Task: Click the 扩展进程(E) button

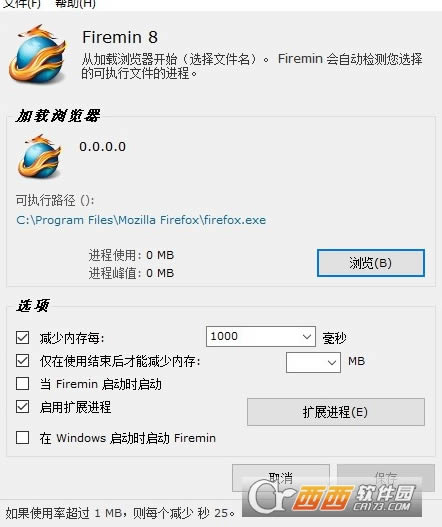Action: tap(336, 412)
